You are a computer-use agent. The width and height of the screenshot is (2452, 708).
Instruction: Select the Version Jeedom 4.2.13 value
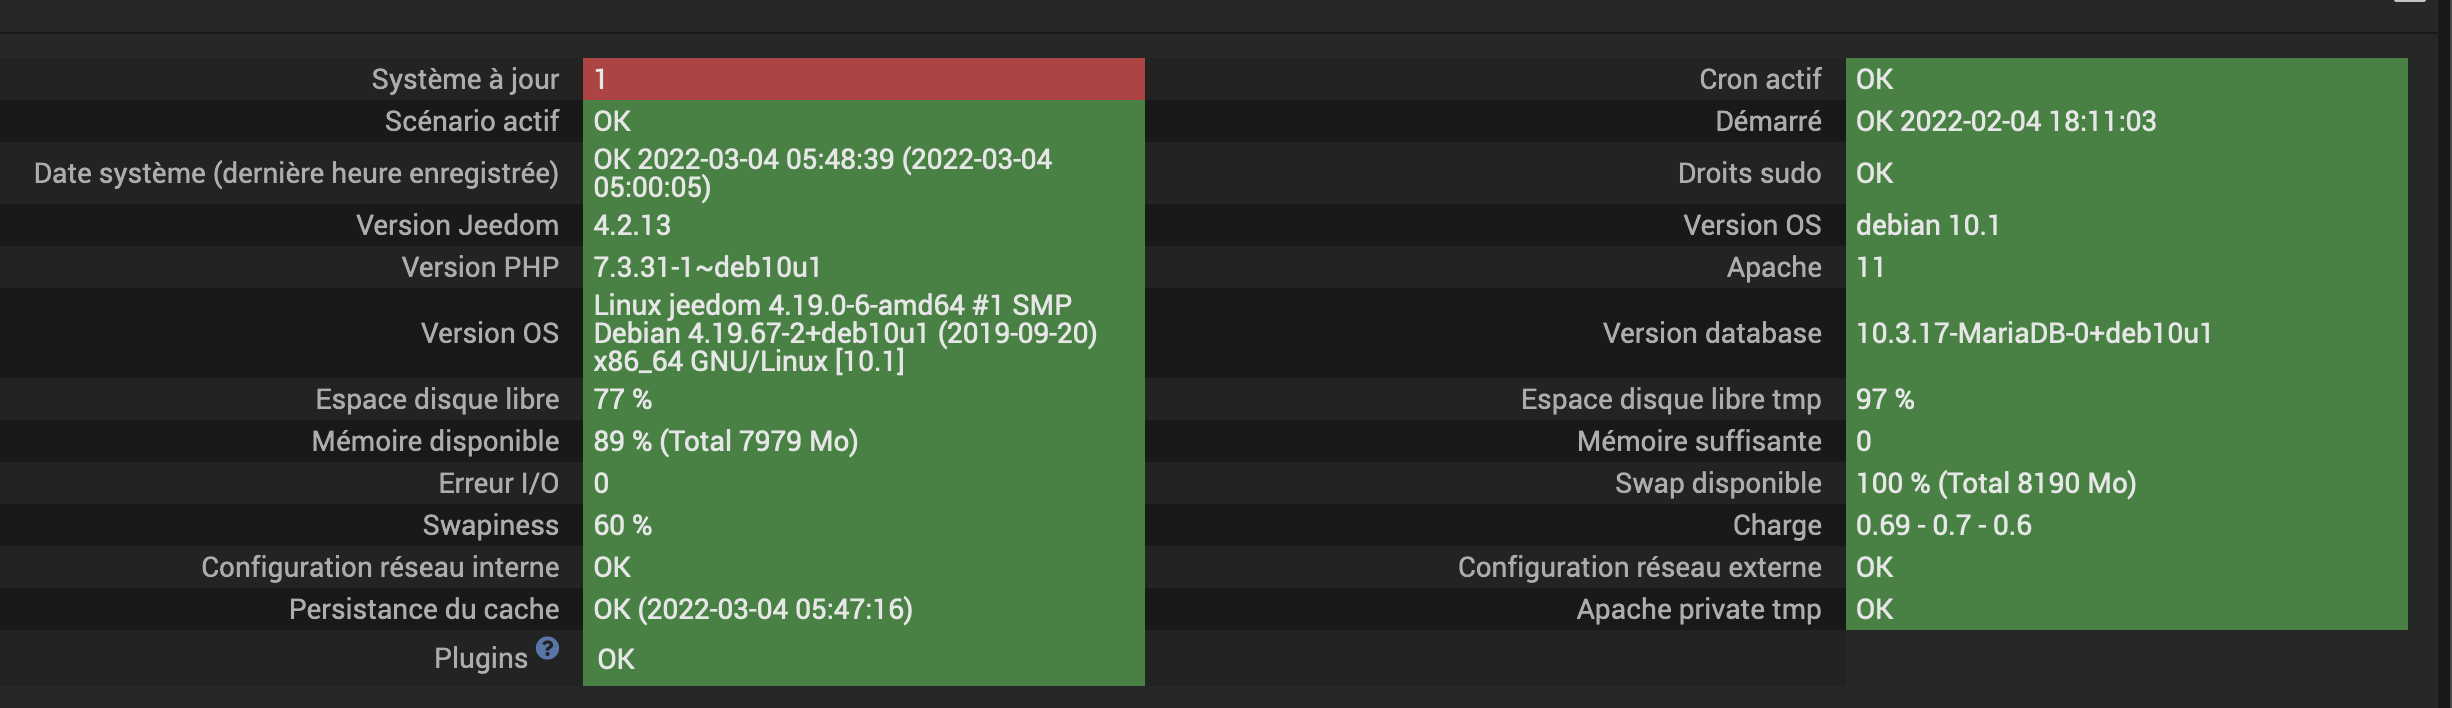[x=864, y=225]
